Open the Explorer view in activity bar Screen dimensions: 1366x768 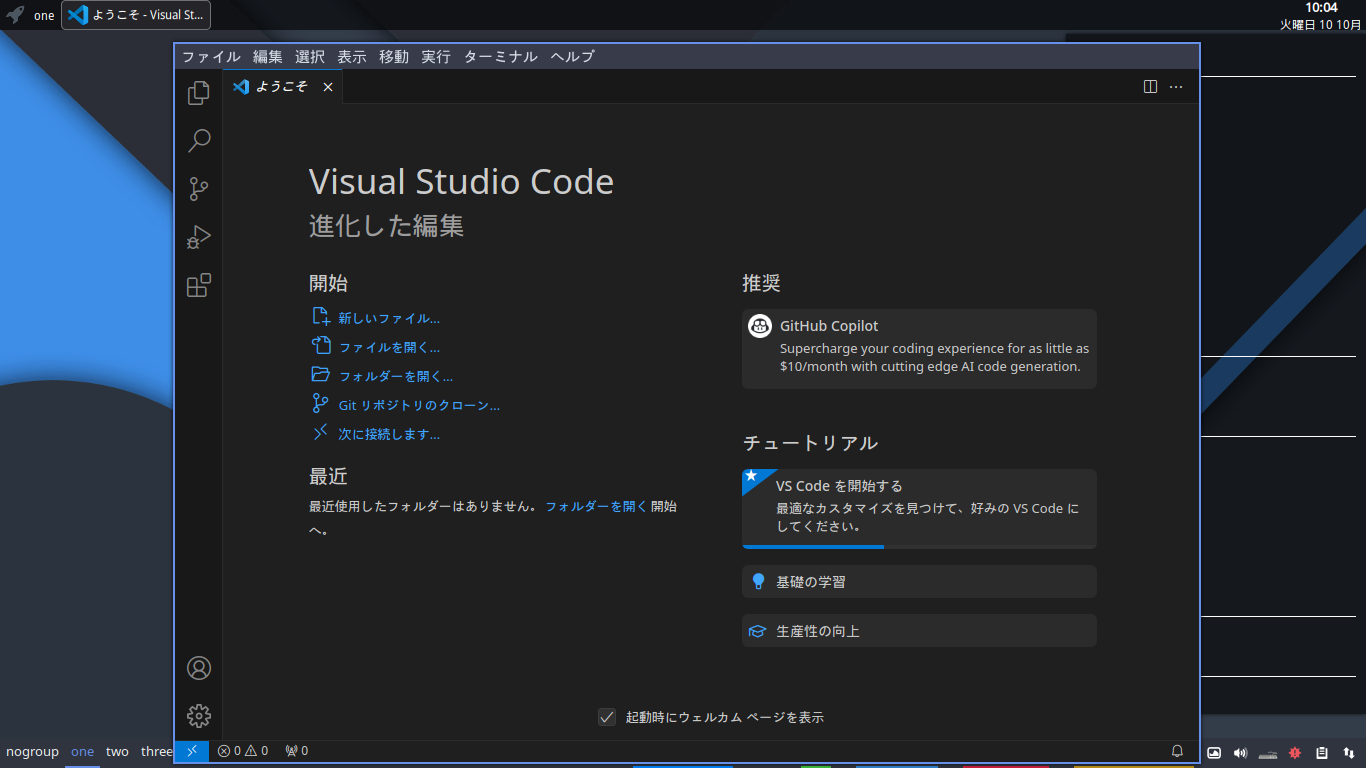click(x=199, y=93)
